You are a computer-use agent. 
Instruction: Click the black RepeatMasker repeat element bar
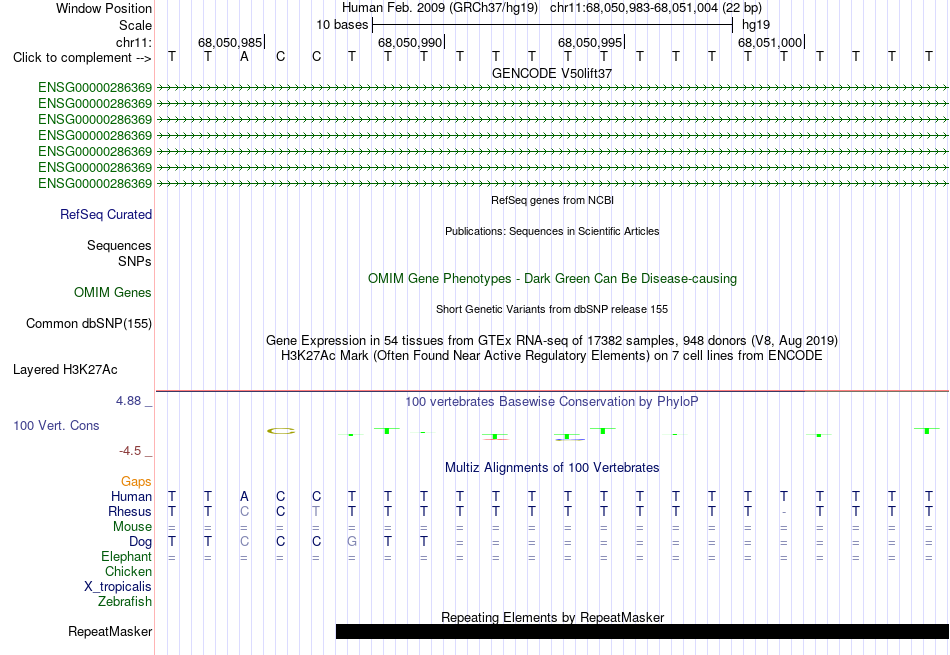[x=642, y=631]
